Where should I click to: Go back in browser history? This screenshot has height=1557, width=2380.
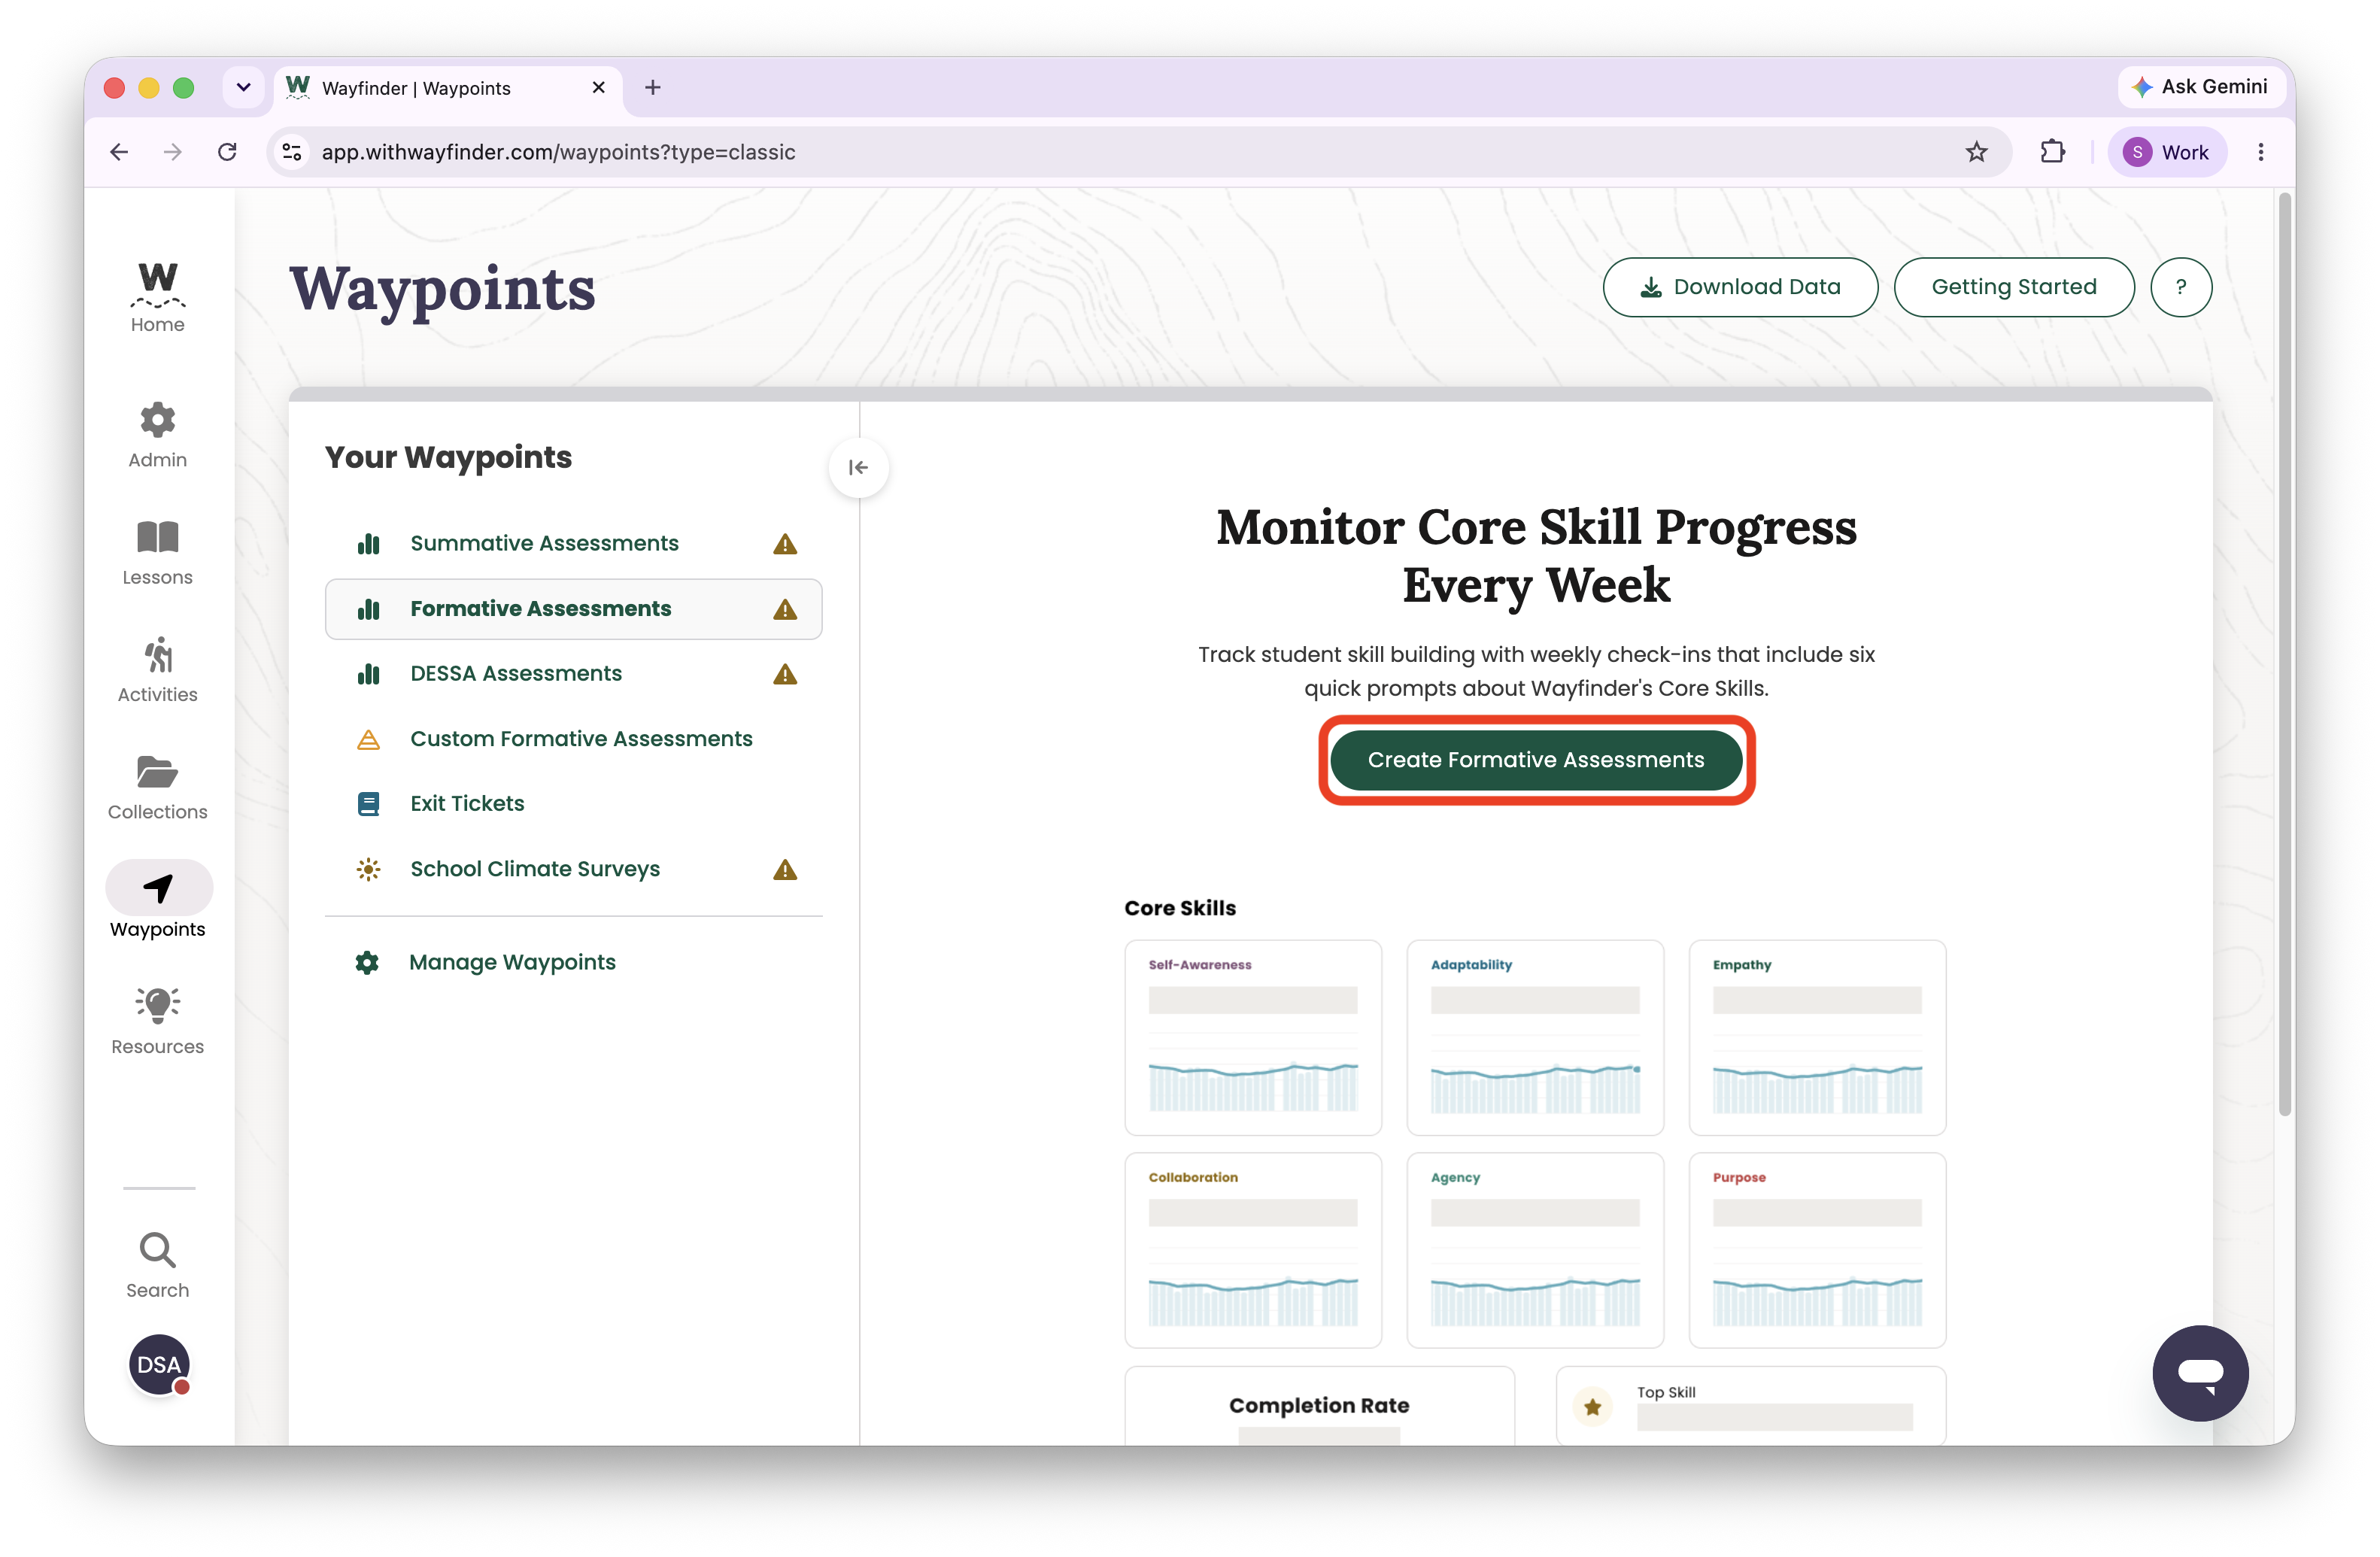coord(119,152)
